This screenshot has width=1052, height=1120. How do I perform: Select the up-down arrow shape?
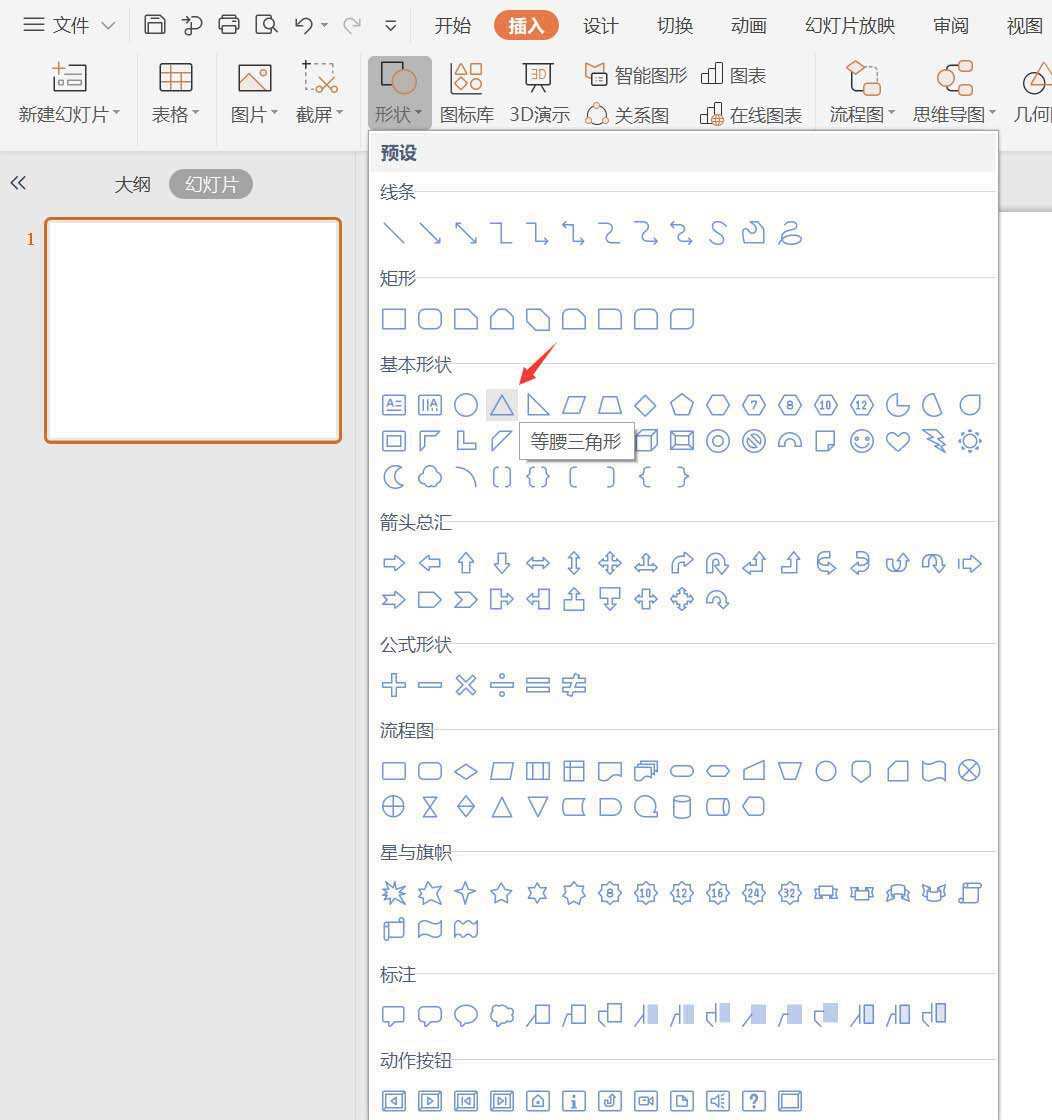point(573,564)
